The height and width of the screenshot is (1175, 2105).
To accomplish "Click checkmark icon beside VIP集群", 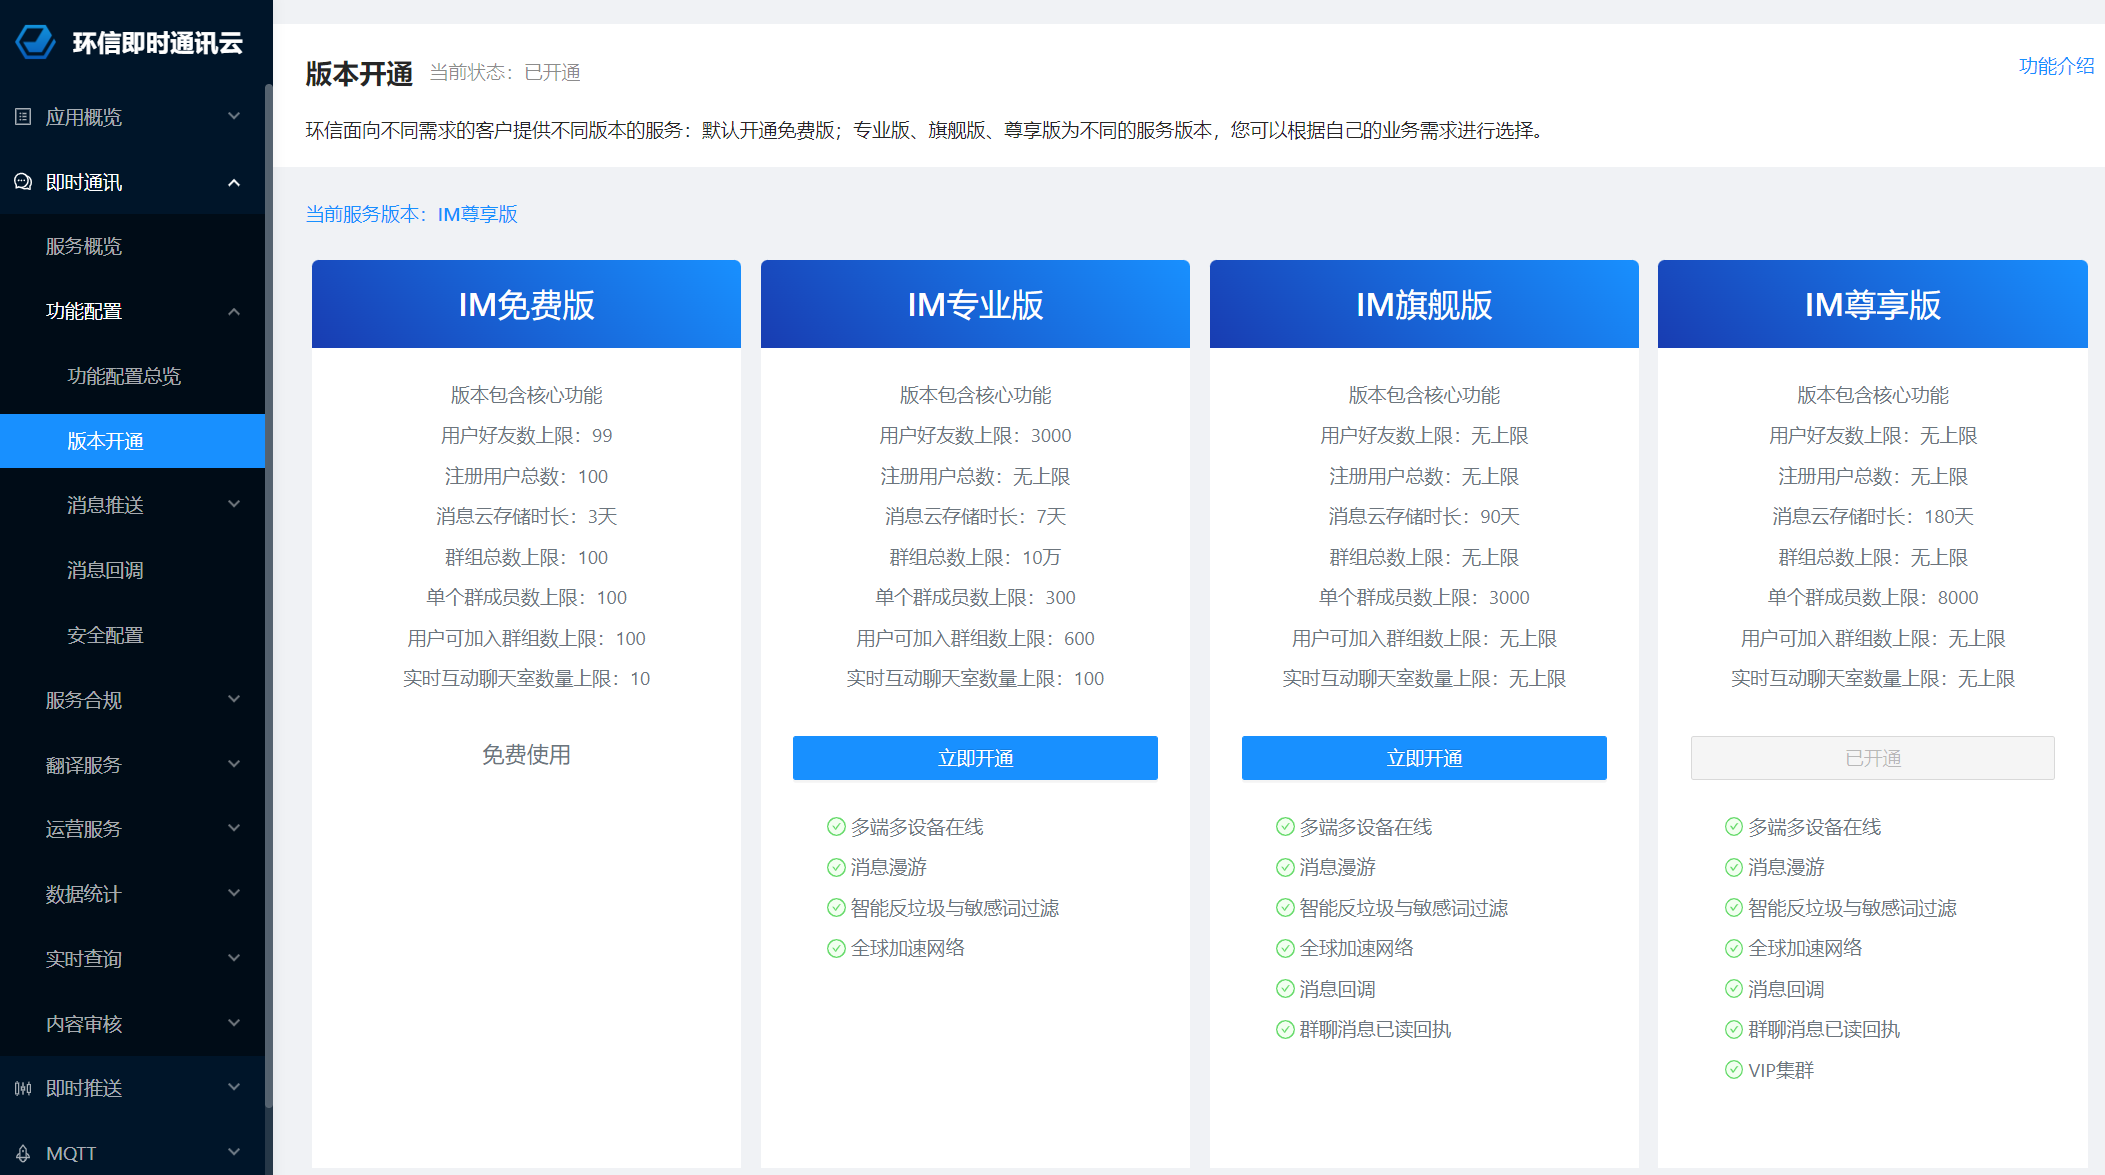I will pos(1734,1070).
